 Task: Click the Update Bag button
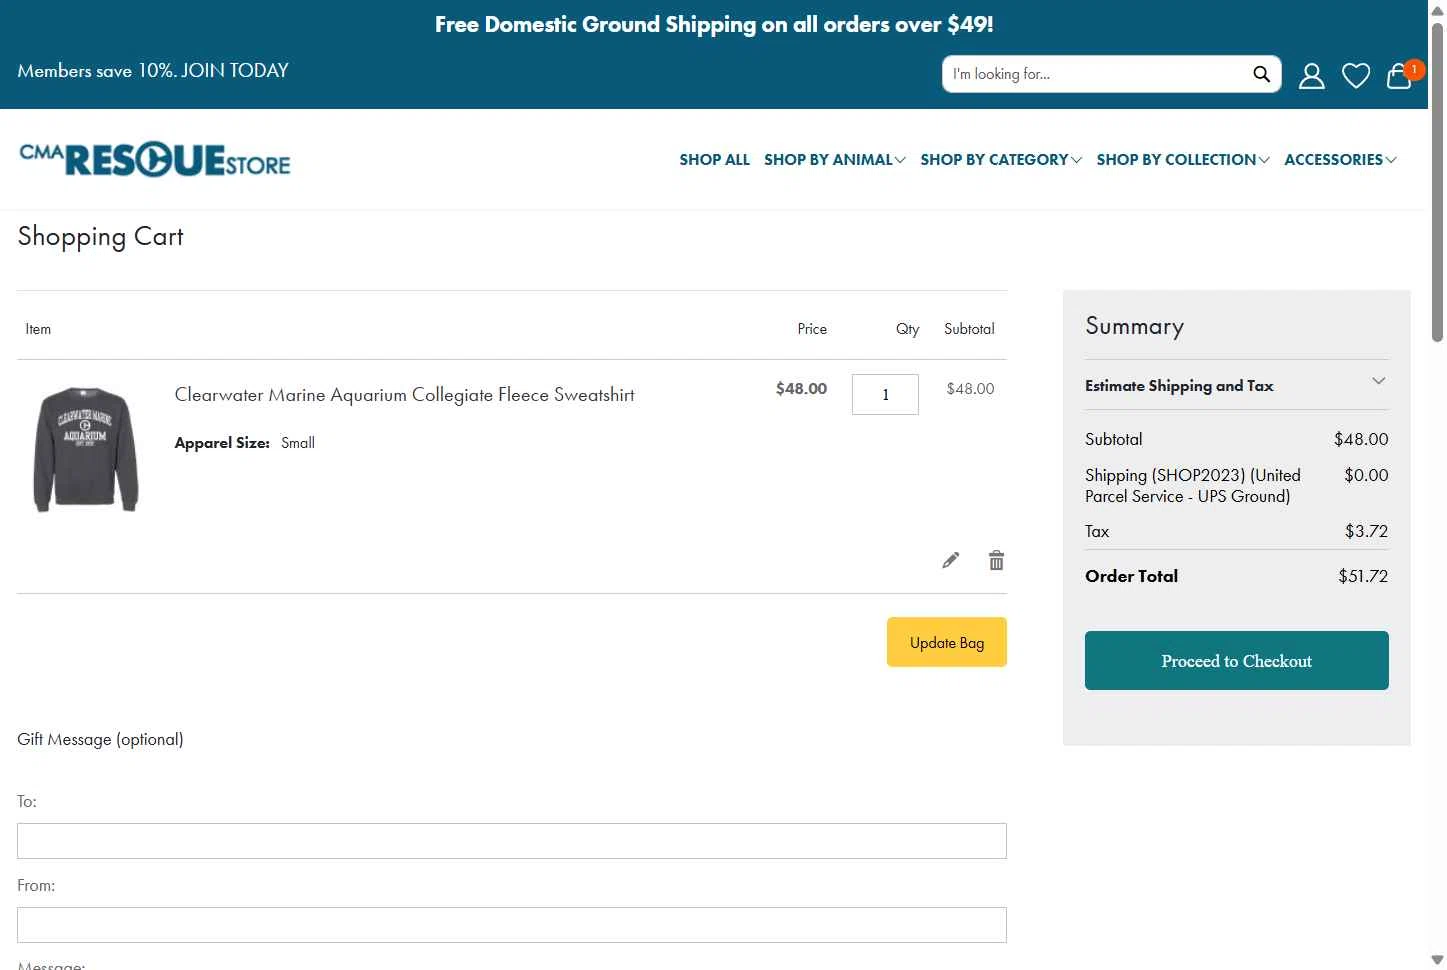947,642
